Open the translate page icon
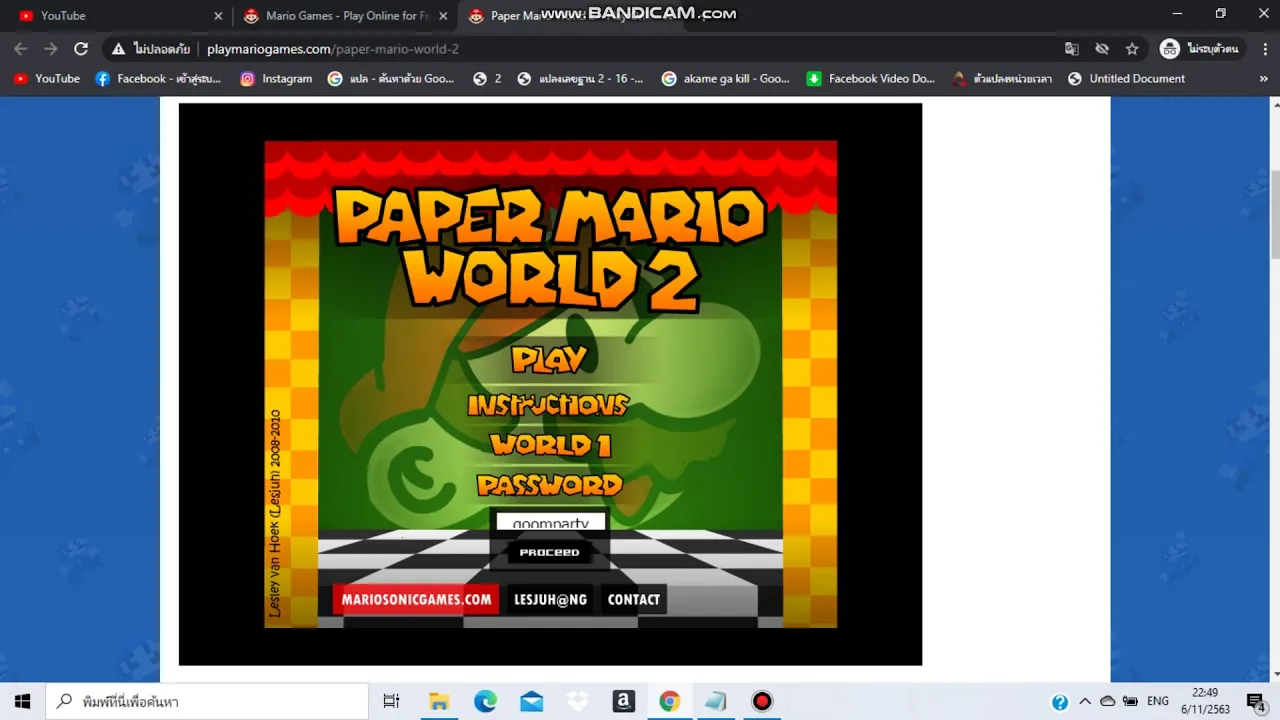 (x=1071, y=48)
